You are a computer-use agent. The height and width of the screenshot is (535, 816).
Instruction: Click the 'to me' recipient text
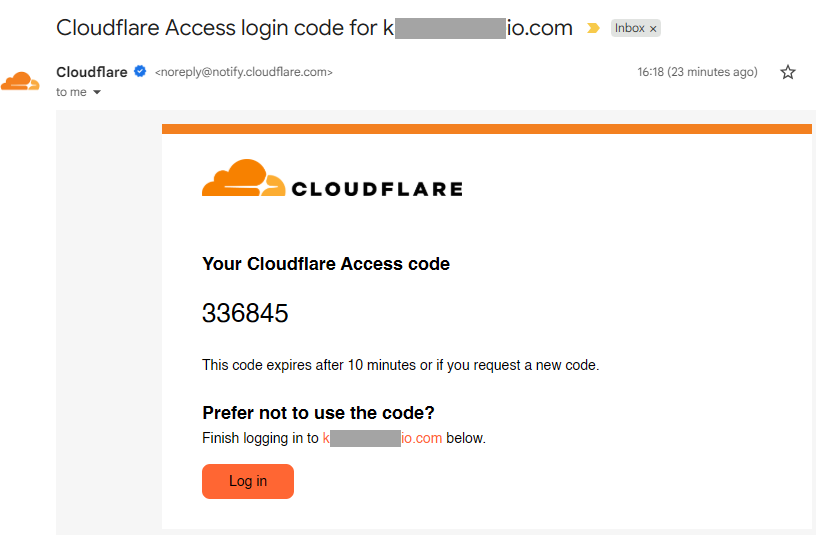tap(70, 92)
